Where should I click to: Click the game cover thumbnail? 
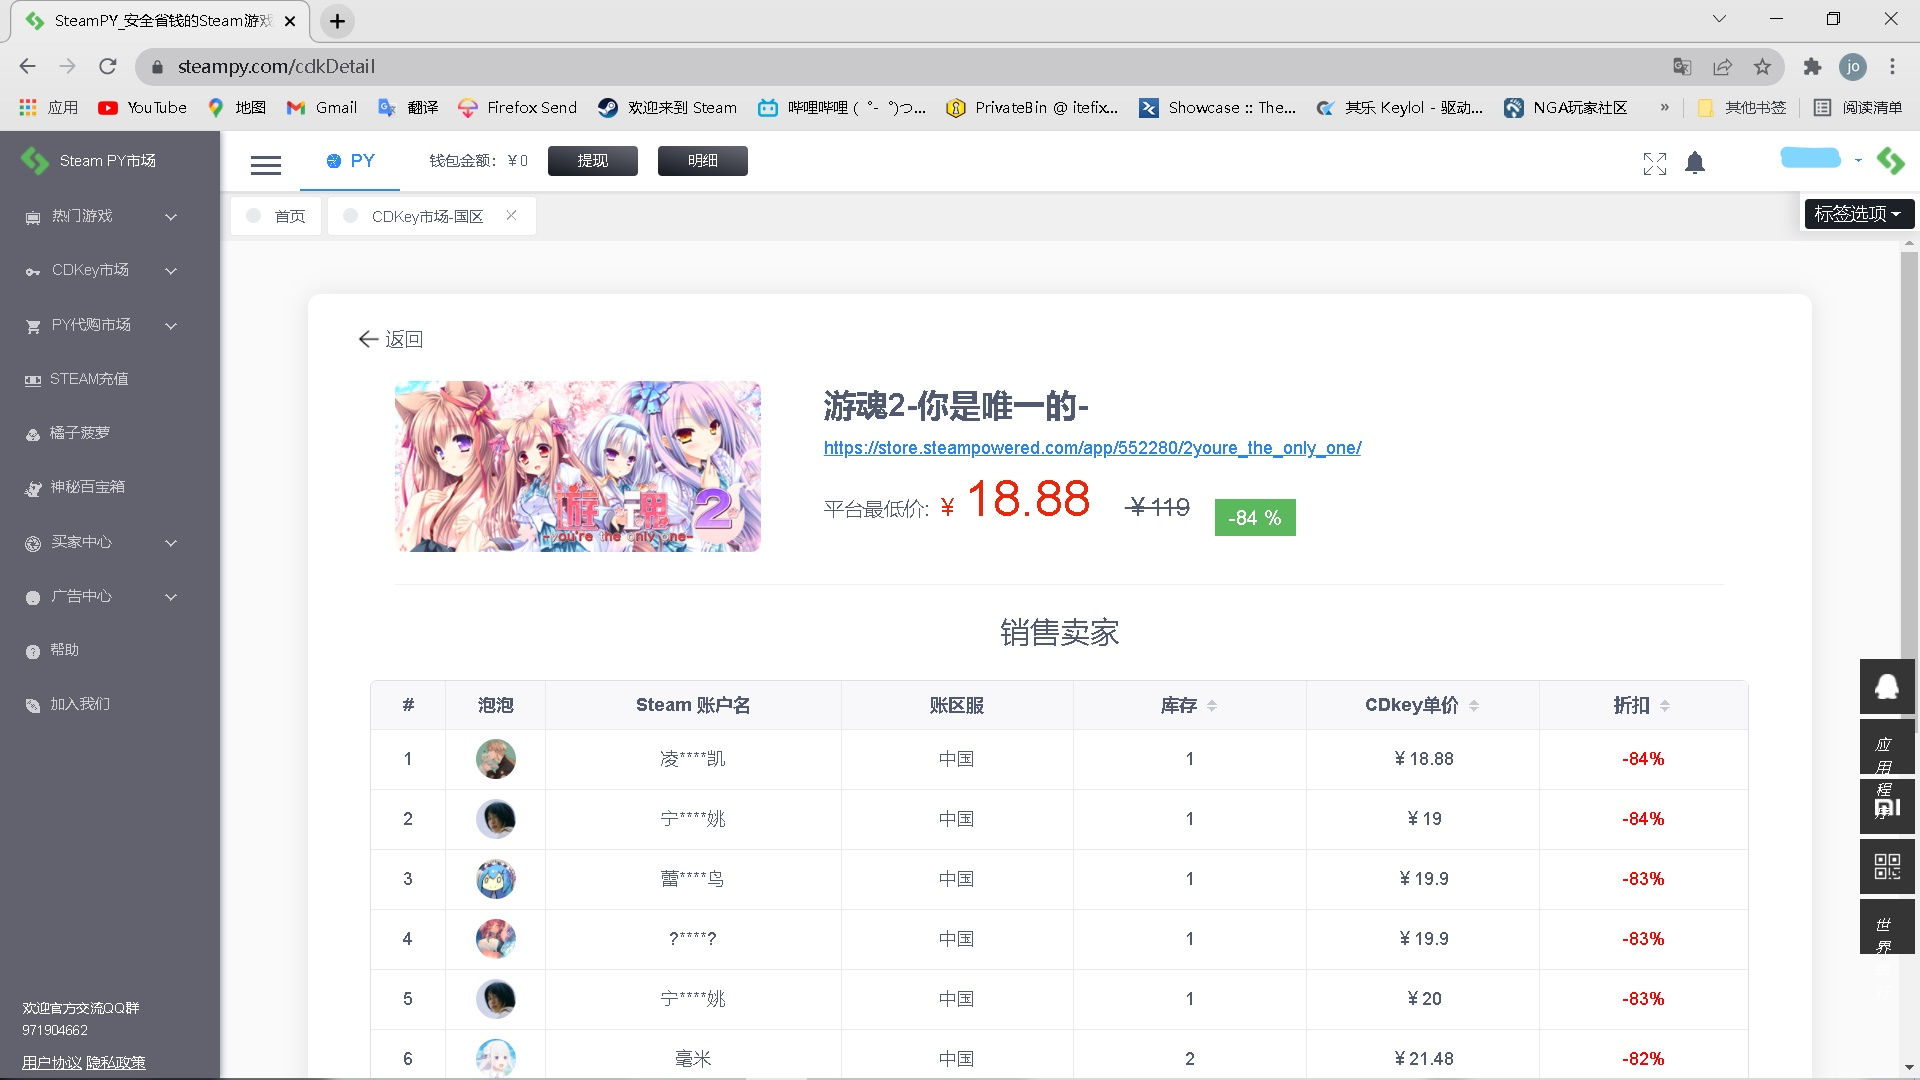(x=577, y=466)
